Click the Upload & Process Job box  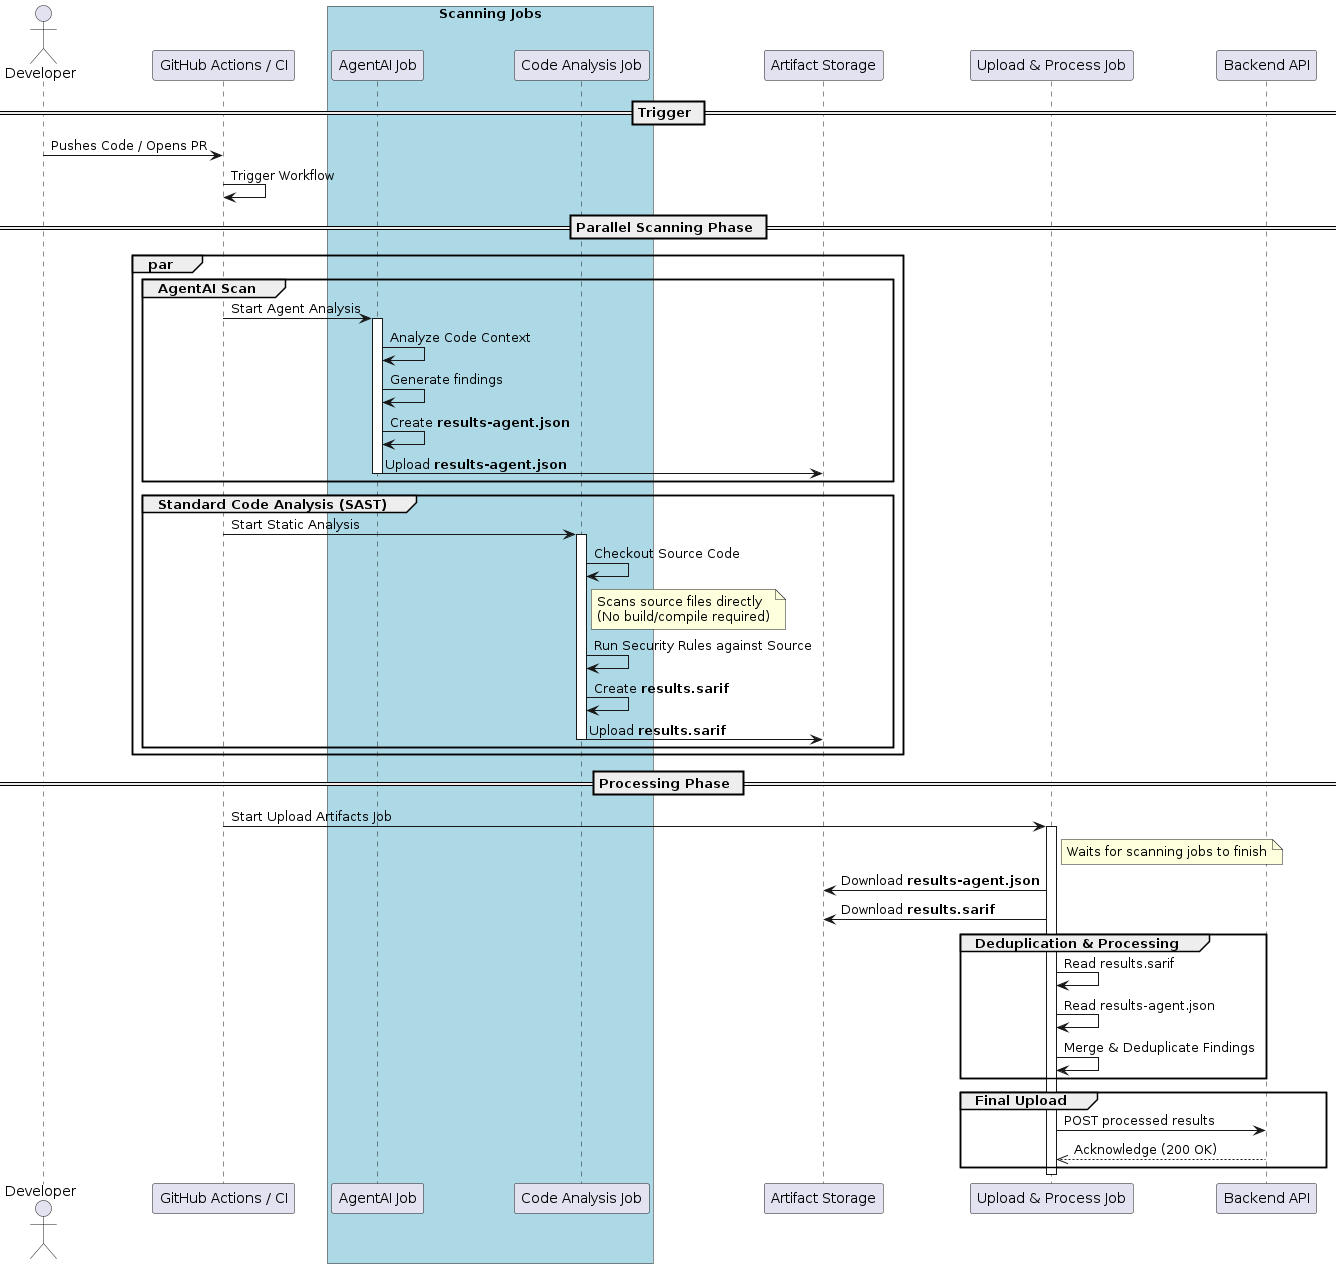pyautogui.click(x=1051, y=64)
